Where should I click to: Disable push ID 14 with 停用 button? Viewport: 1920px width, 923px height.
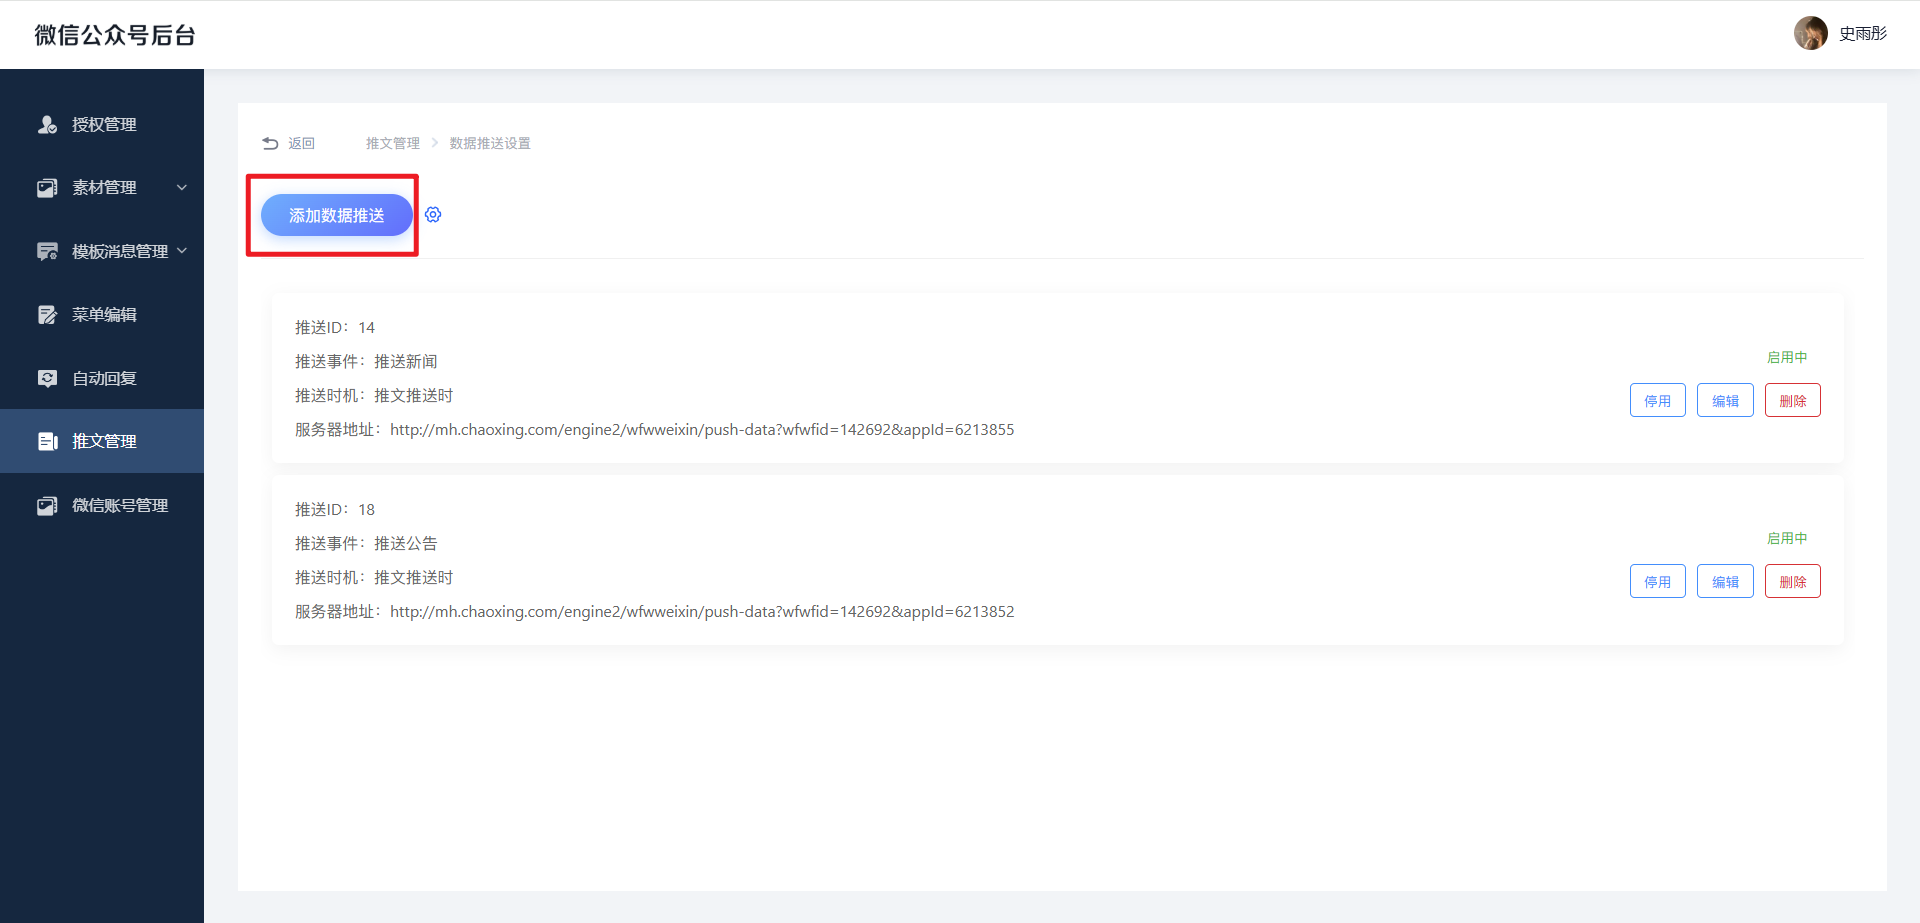coord(1657,401)
